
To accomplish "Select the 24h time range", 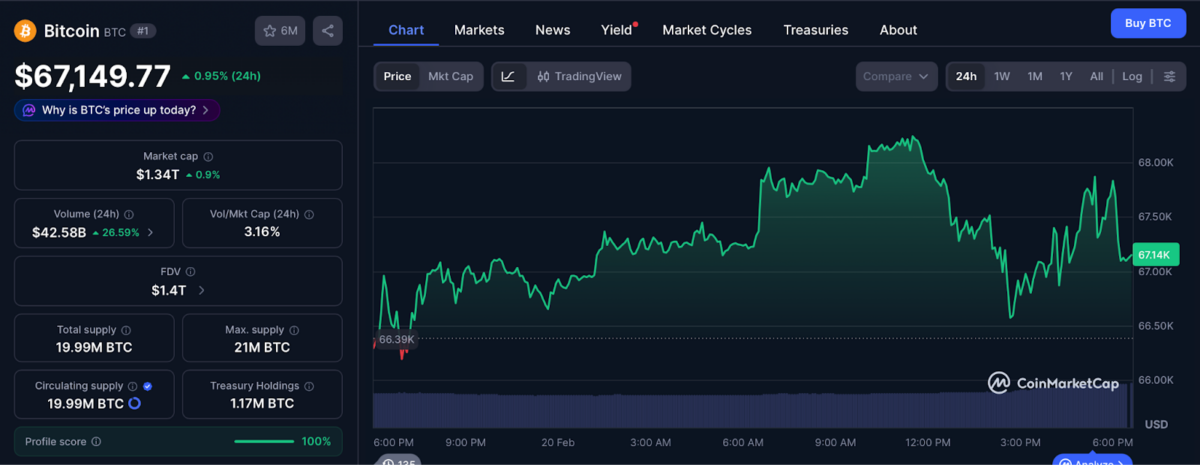I will click(x=966, y=76).
